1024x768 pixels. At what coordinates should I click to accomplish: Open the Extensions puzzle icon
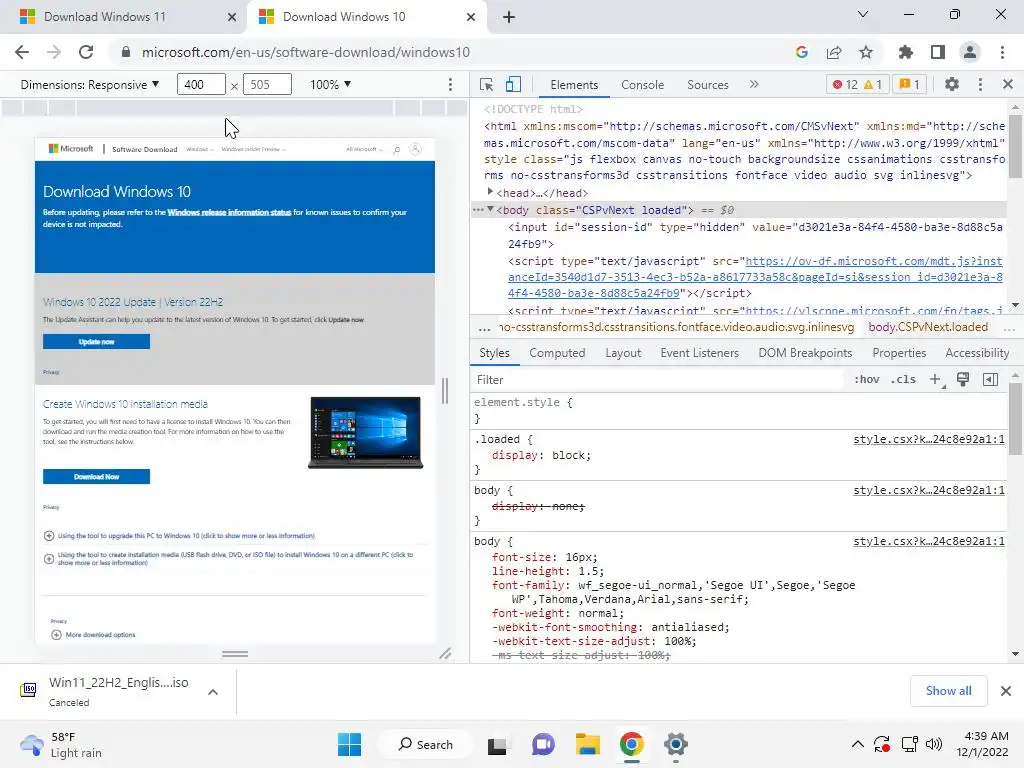(x=906, y=52)
